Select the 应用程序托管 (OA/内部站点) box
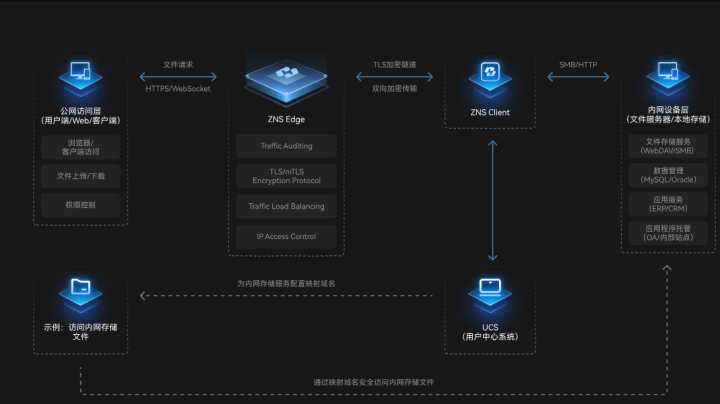 pos(668,233)
